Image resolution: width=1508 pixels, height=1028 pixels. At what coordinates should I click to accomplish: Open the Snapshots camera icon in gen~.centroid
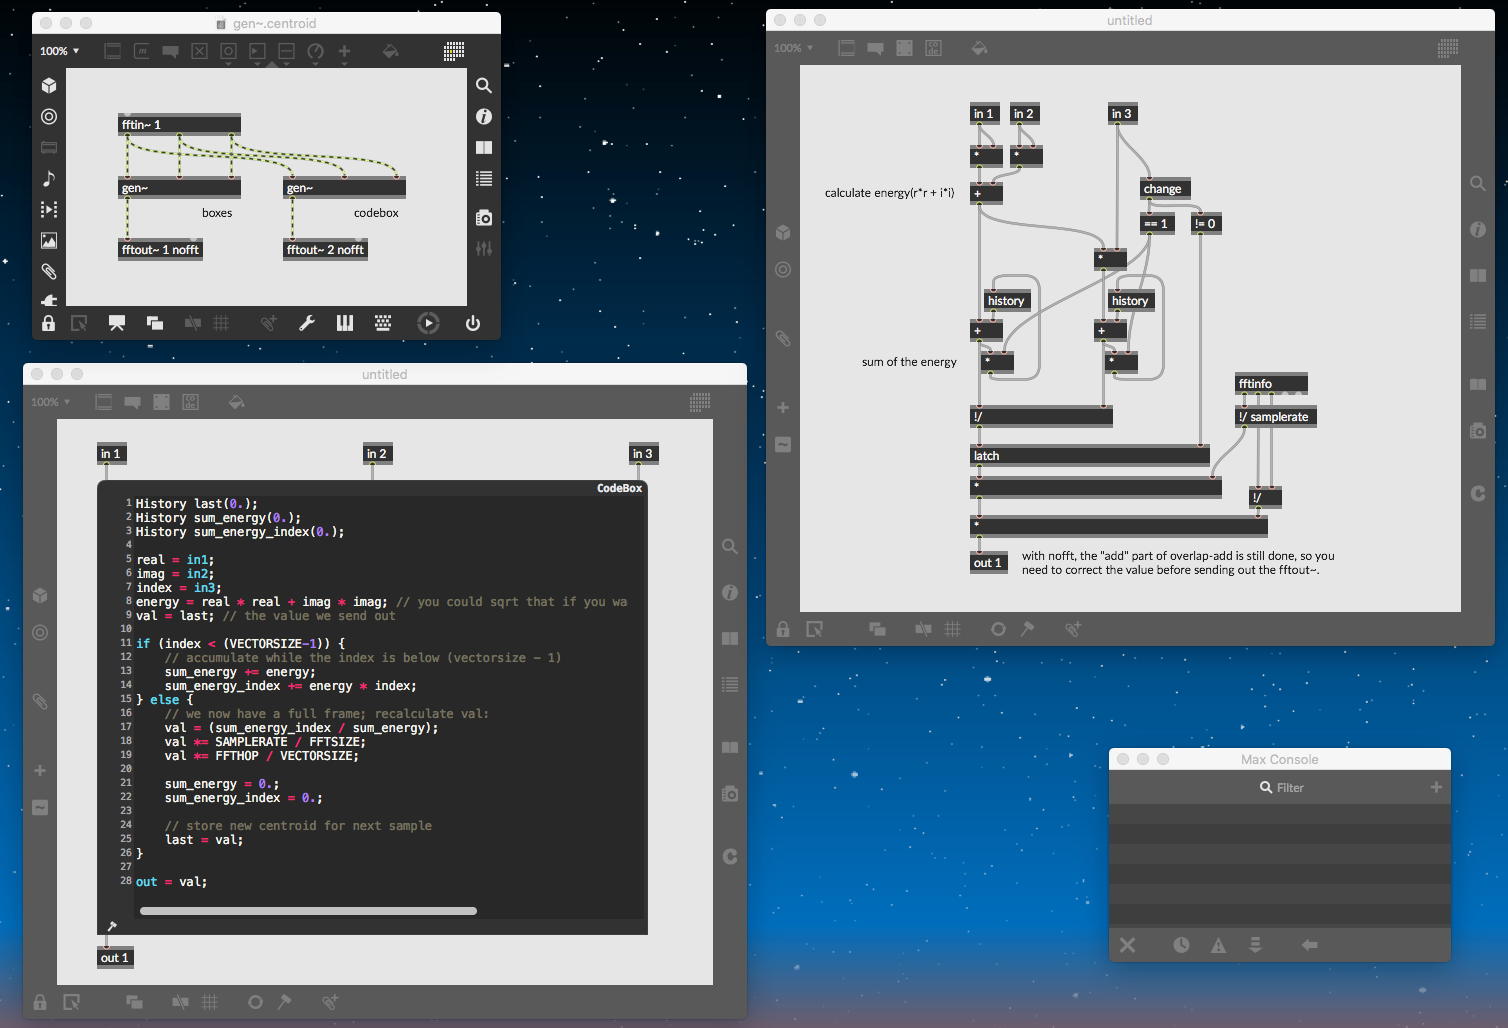[484, 217]
